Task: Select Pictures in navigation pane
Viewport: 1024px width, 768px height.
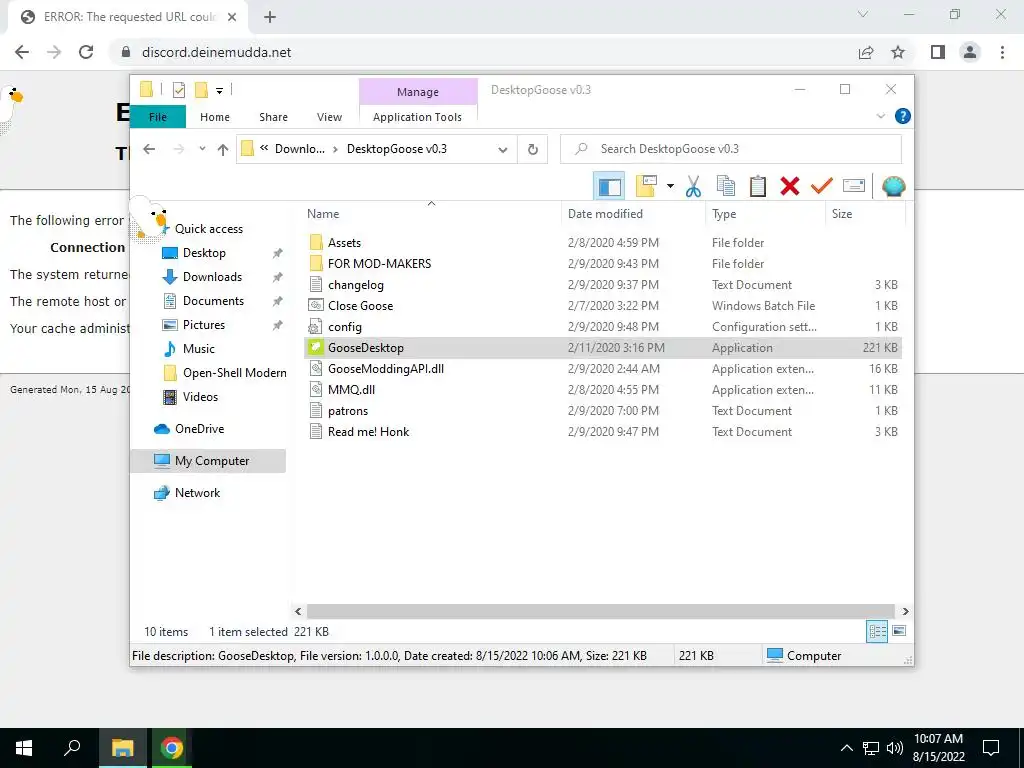Action: pyautogui.click(x=204, y=325)
